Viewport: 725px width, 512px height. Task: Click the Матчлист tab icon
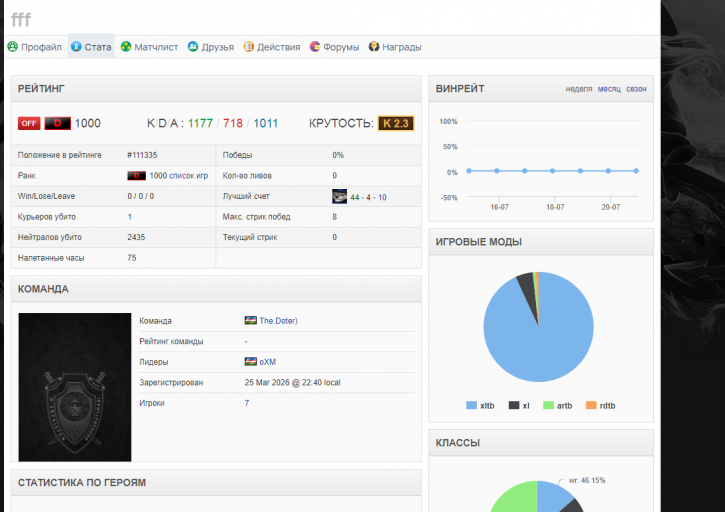coord(126,46)
